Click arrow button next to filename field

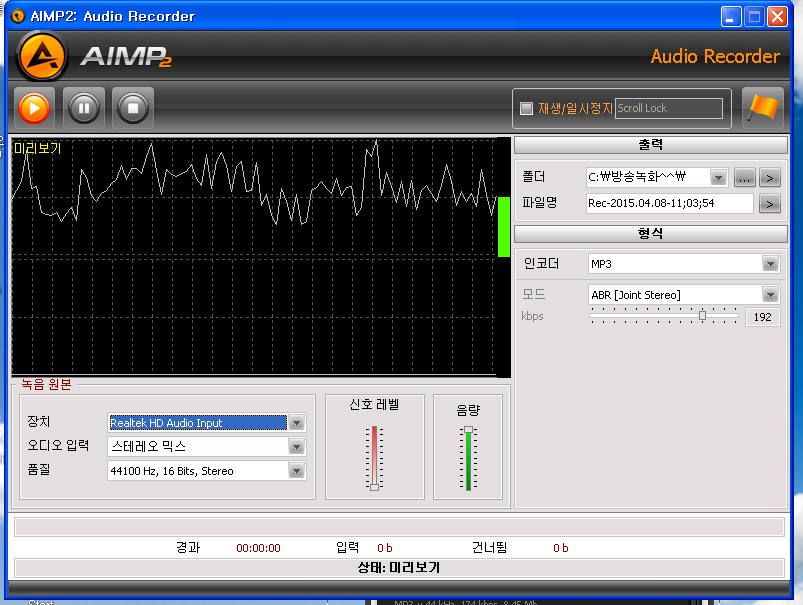point(770,204)
